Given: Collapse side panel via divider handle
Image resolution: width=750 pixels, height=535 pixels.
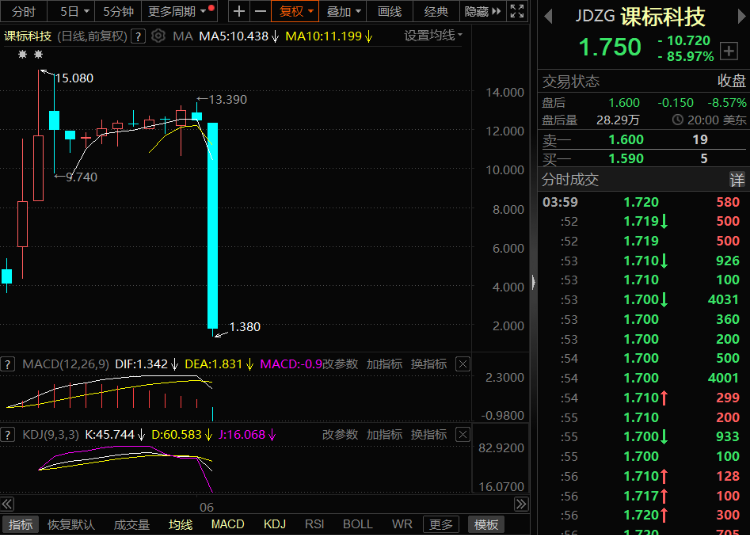Looking at the screenshot, I should [533, 282].
